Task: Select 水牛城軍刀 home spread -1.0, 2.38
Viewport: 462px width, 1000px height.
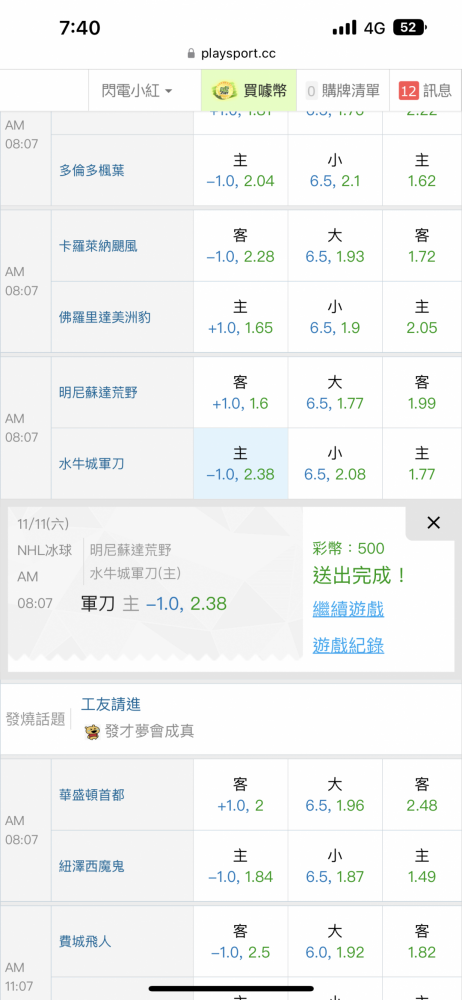Action: pyautogui.click(x=241, y=464)
